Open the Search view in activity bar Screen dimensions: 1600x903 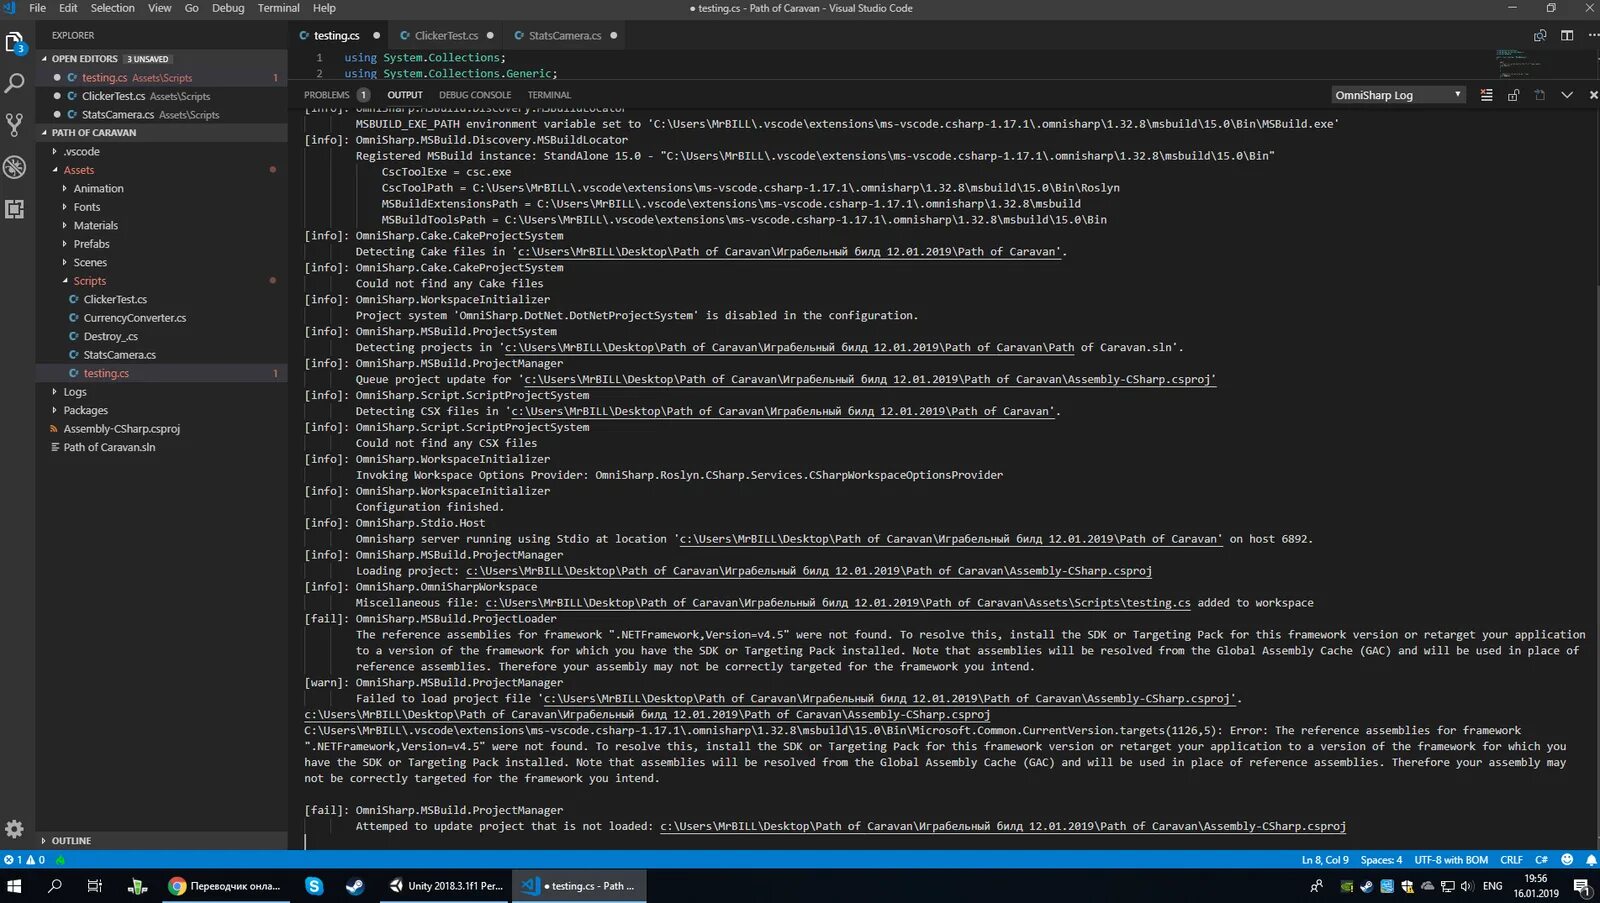(x=15, y=84)
